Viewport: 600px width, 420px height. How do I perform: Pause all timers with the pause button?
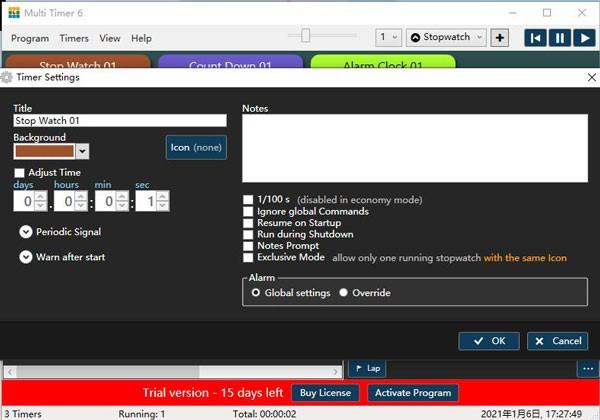pos(559,38)
